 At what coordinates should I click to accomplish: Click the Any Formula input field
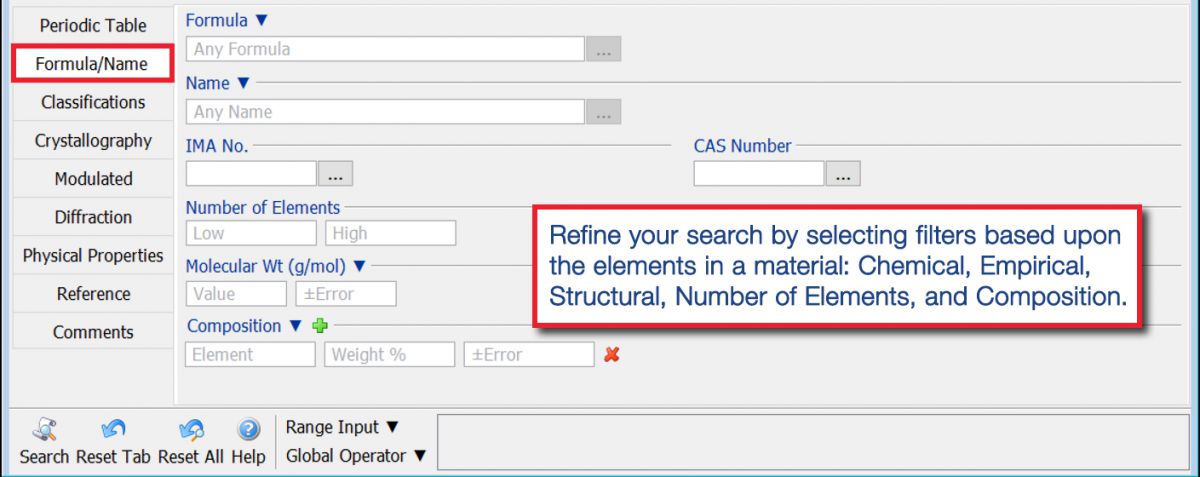(x=385, y=49)
